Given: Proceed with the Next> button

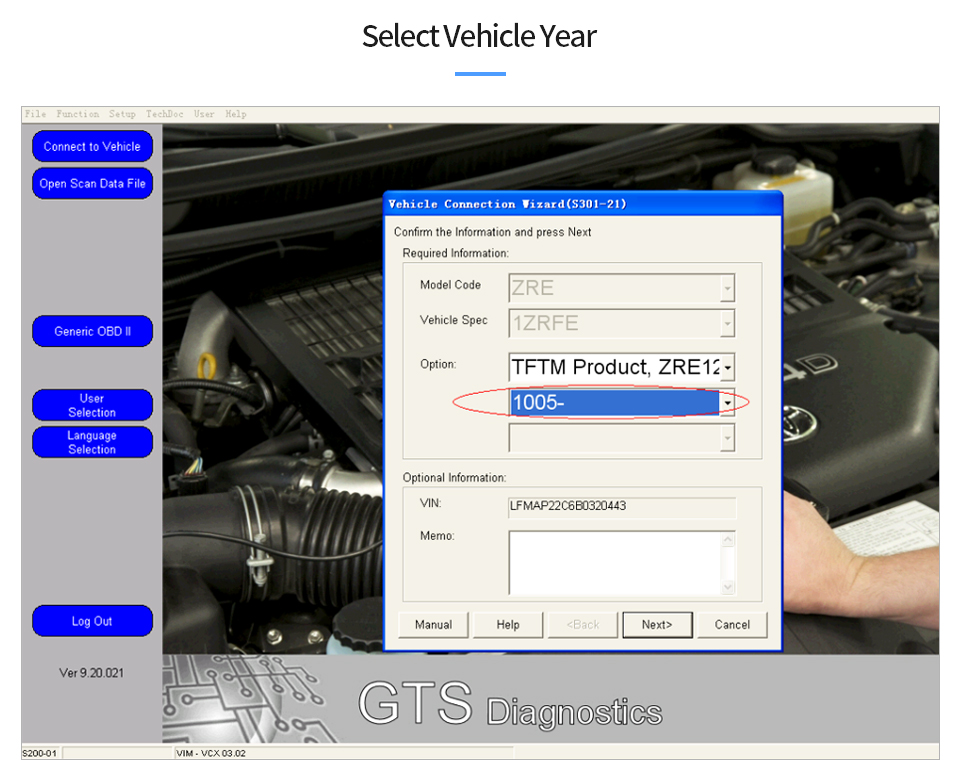Looking at the screenshot, I should (x=658, y=624).
